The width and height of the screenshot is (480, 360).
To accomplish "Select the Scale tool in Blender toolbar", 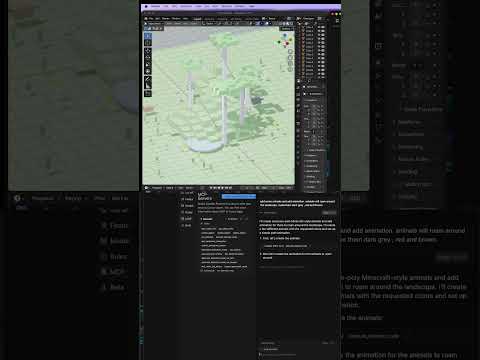I will [148, 64].
